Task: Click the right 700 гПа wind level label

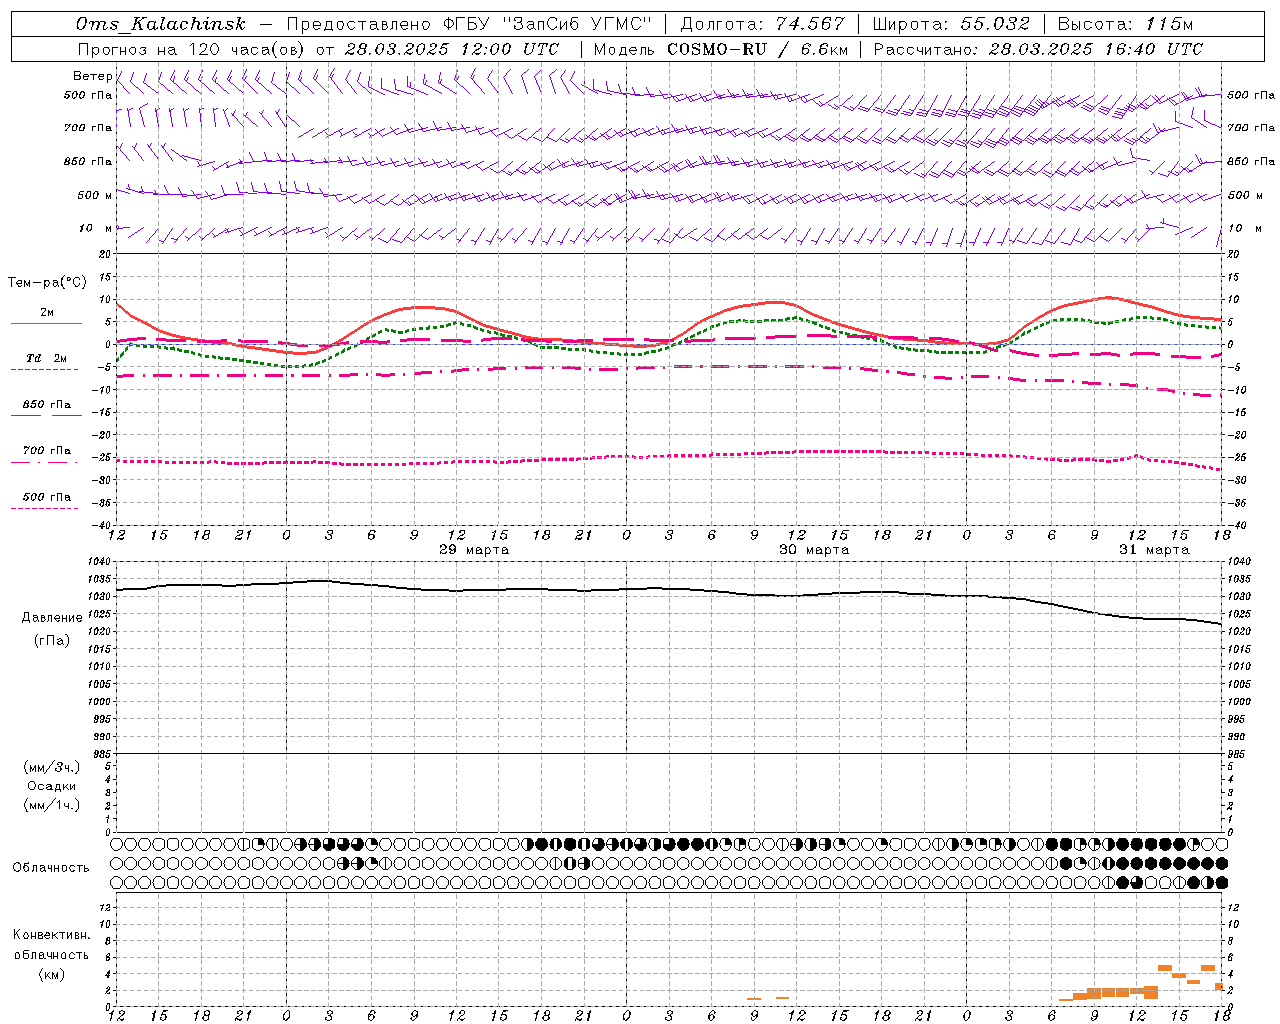Action: [1251, 127]
